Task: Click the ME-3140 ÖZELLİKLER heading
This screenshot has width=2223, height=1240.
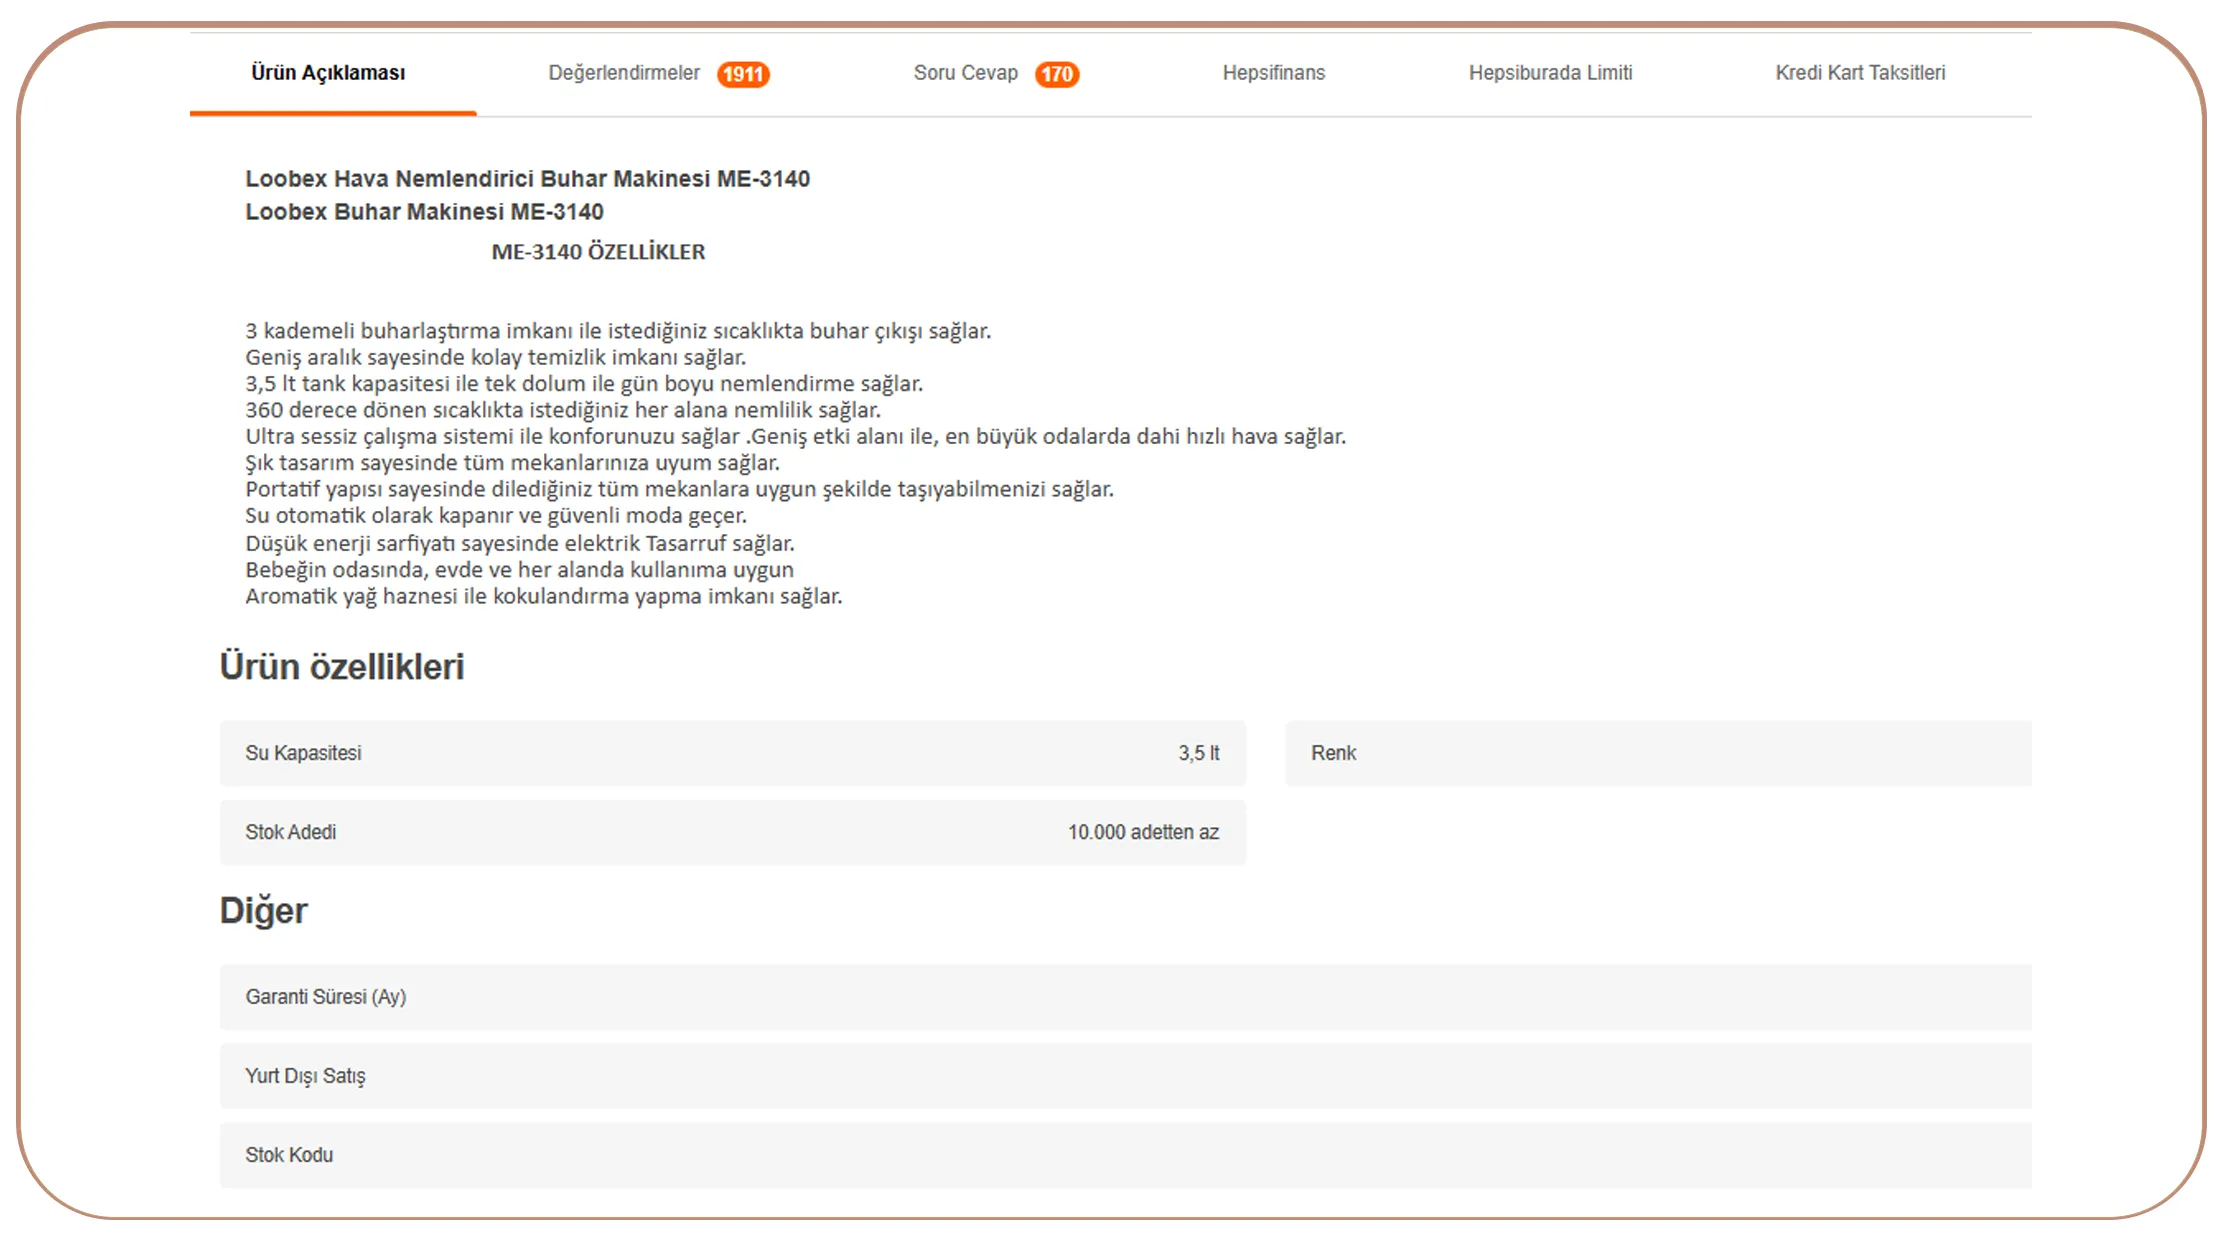Action: (598, 252)
